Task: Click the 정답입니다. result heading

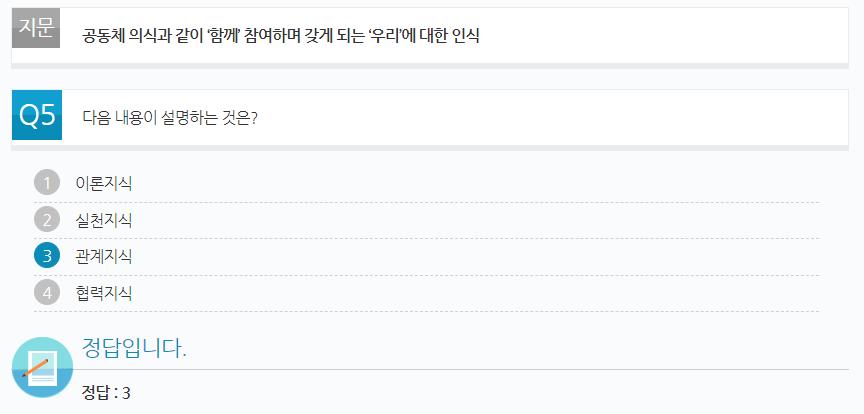Action: 134,348
